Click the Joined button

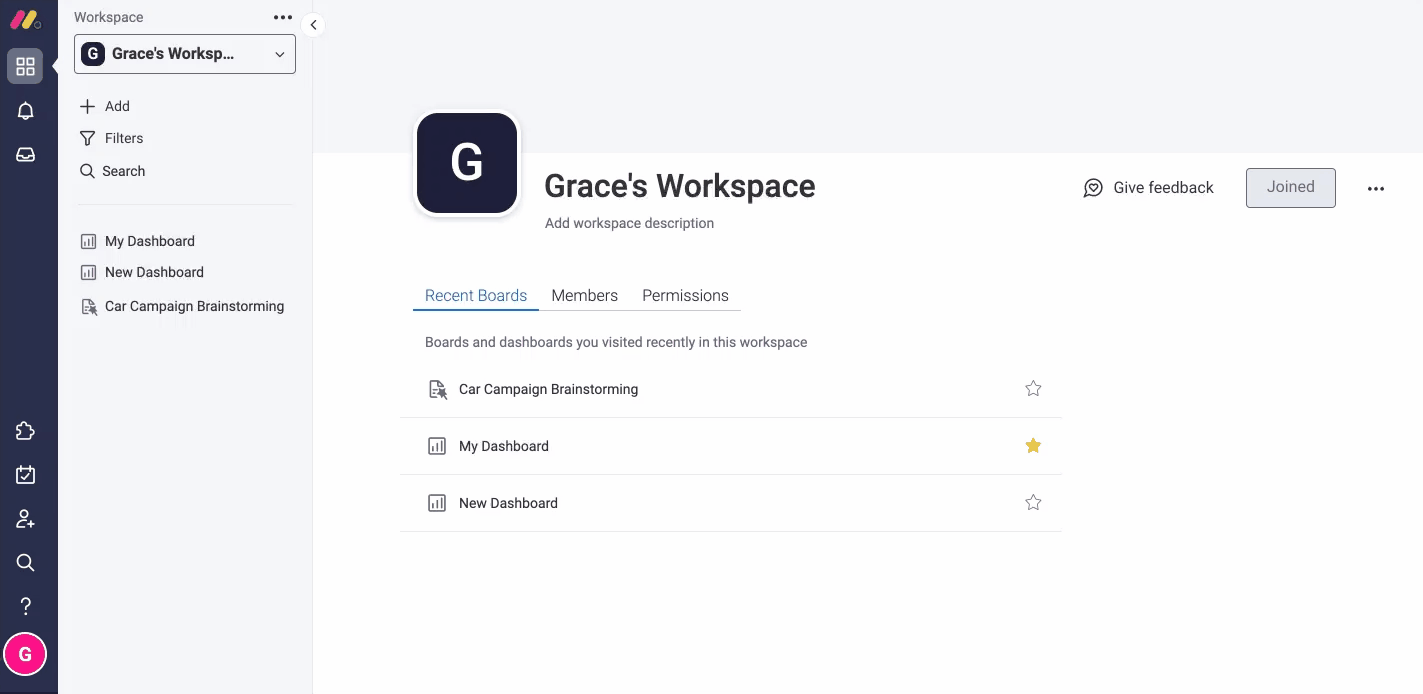[x=1290, y=188]
